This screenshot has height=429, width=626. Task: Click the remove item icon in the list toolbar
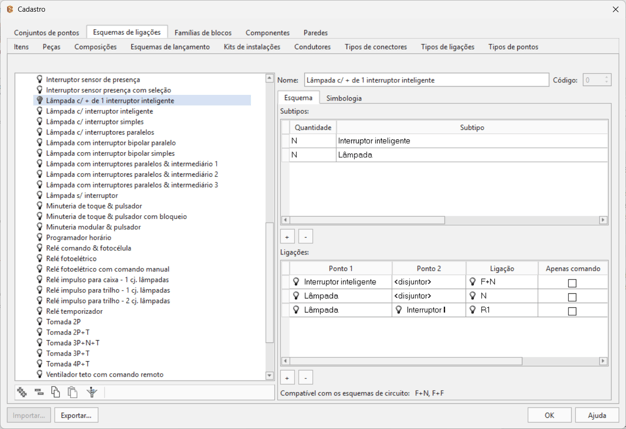[x=39, y=393]
